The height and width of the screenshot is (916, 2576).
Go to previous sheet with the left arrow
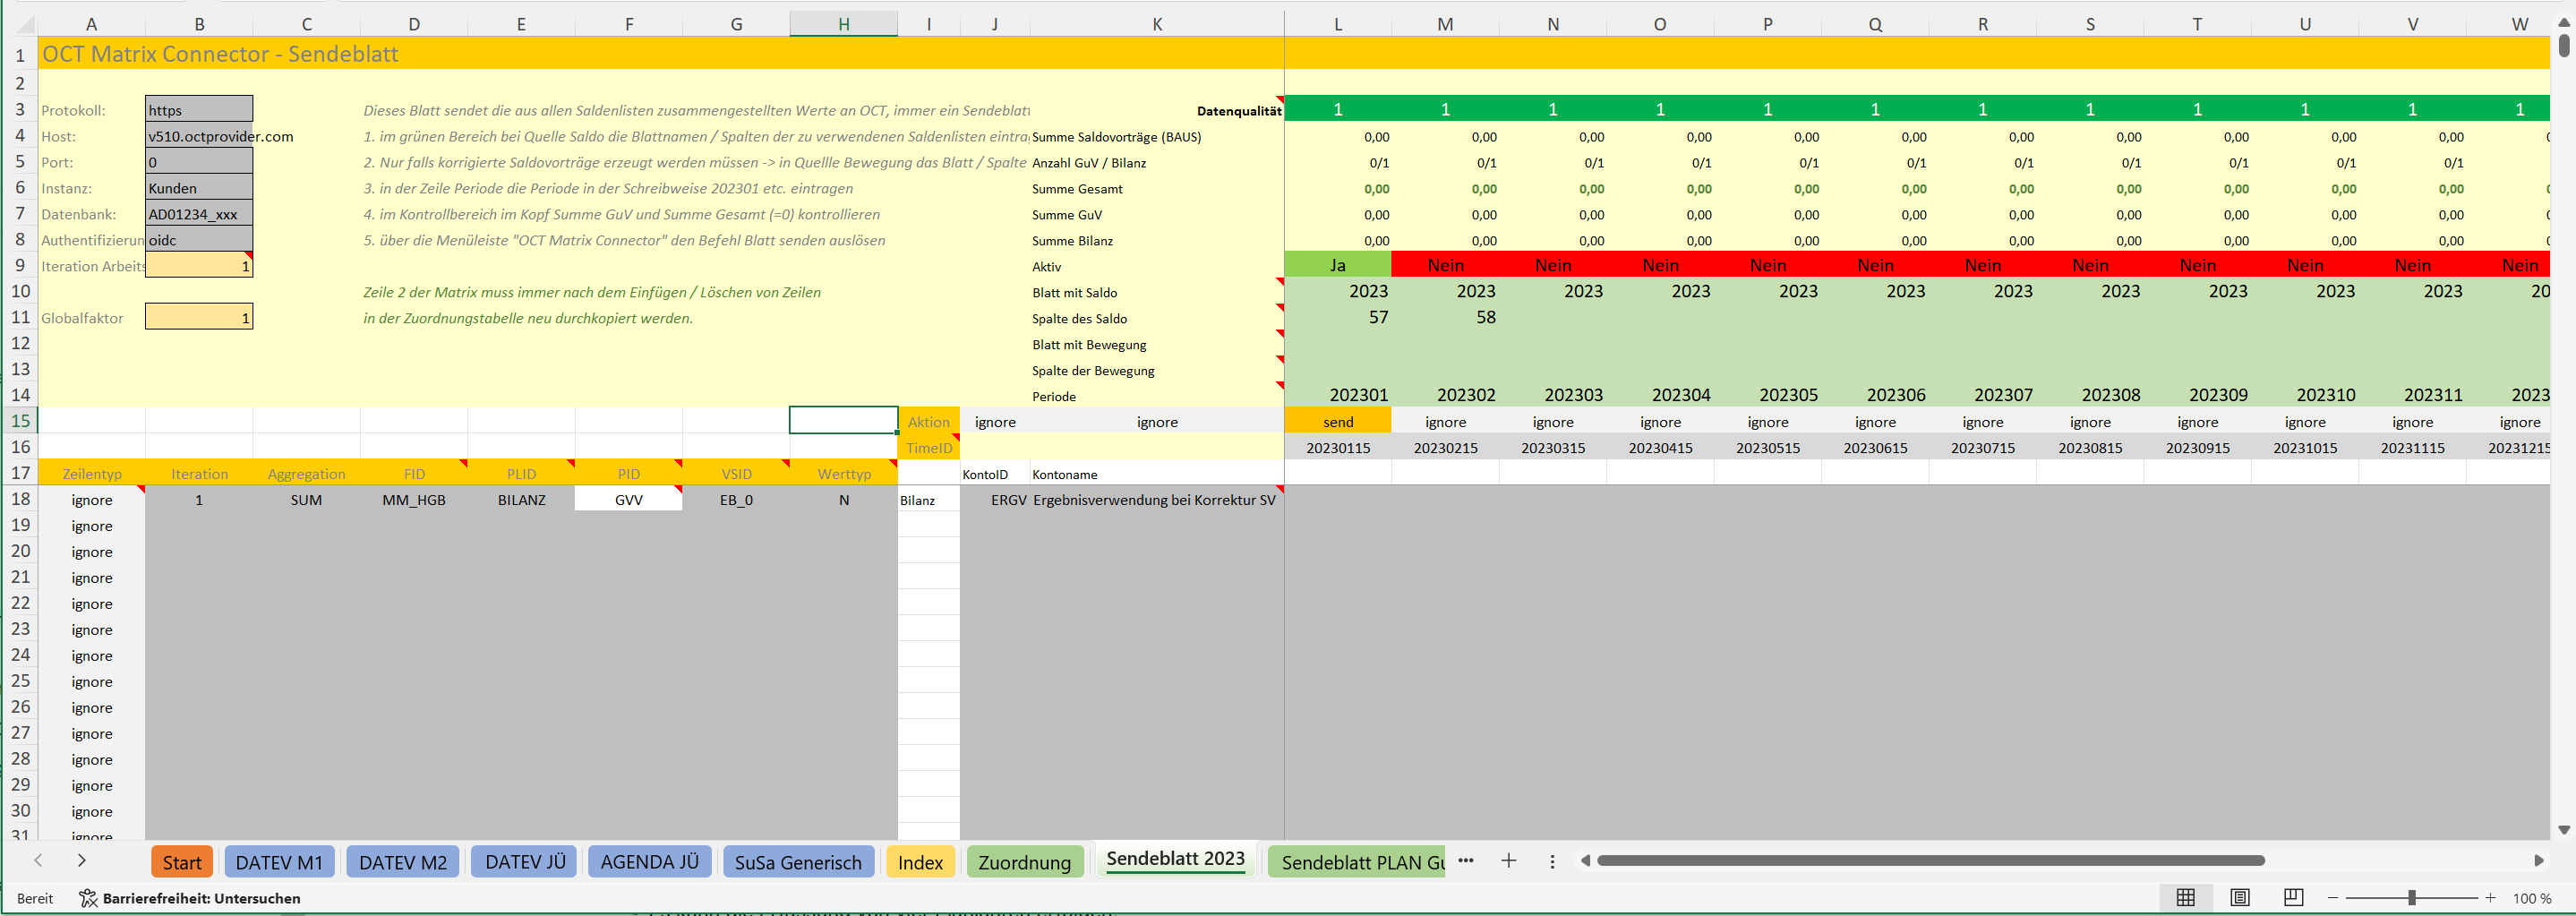pyautogui.click(x=38, y=860)
